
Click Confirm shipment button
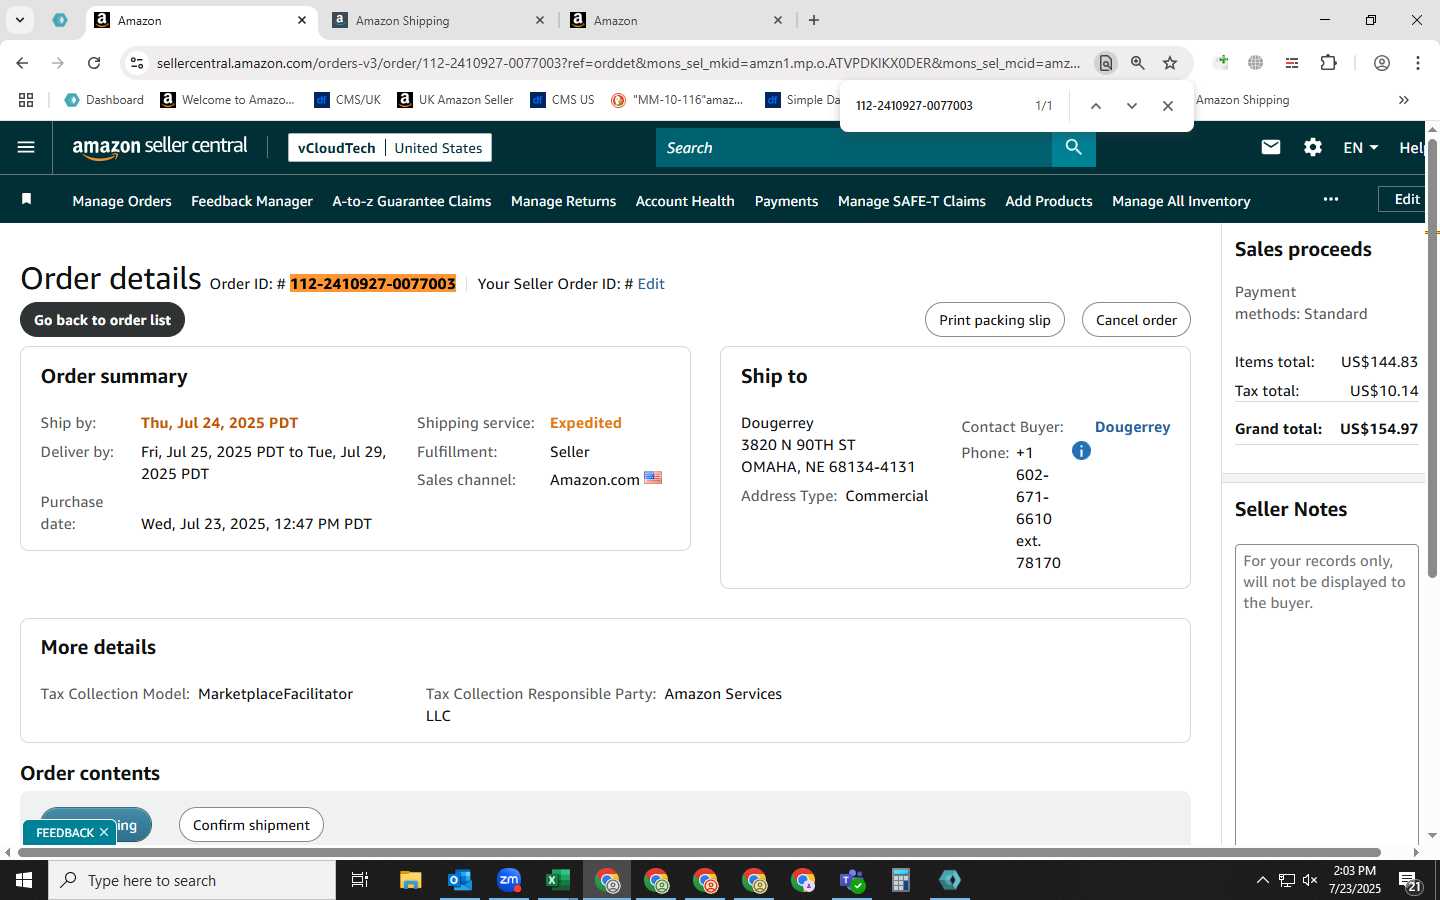click(x=251, y=825)
